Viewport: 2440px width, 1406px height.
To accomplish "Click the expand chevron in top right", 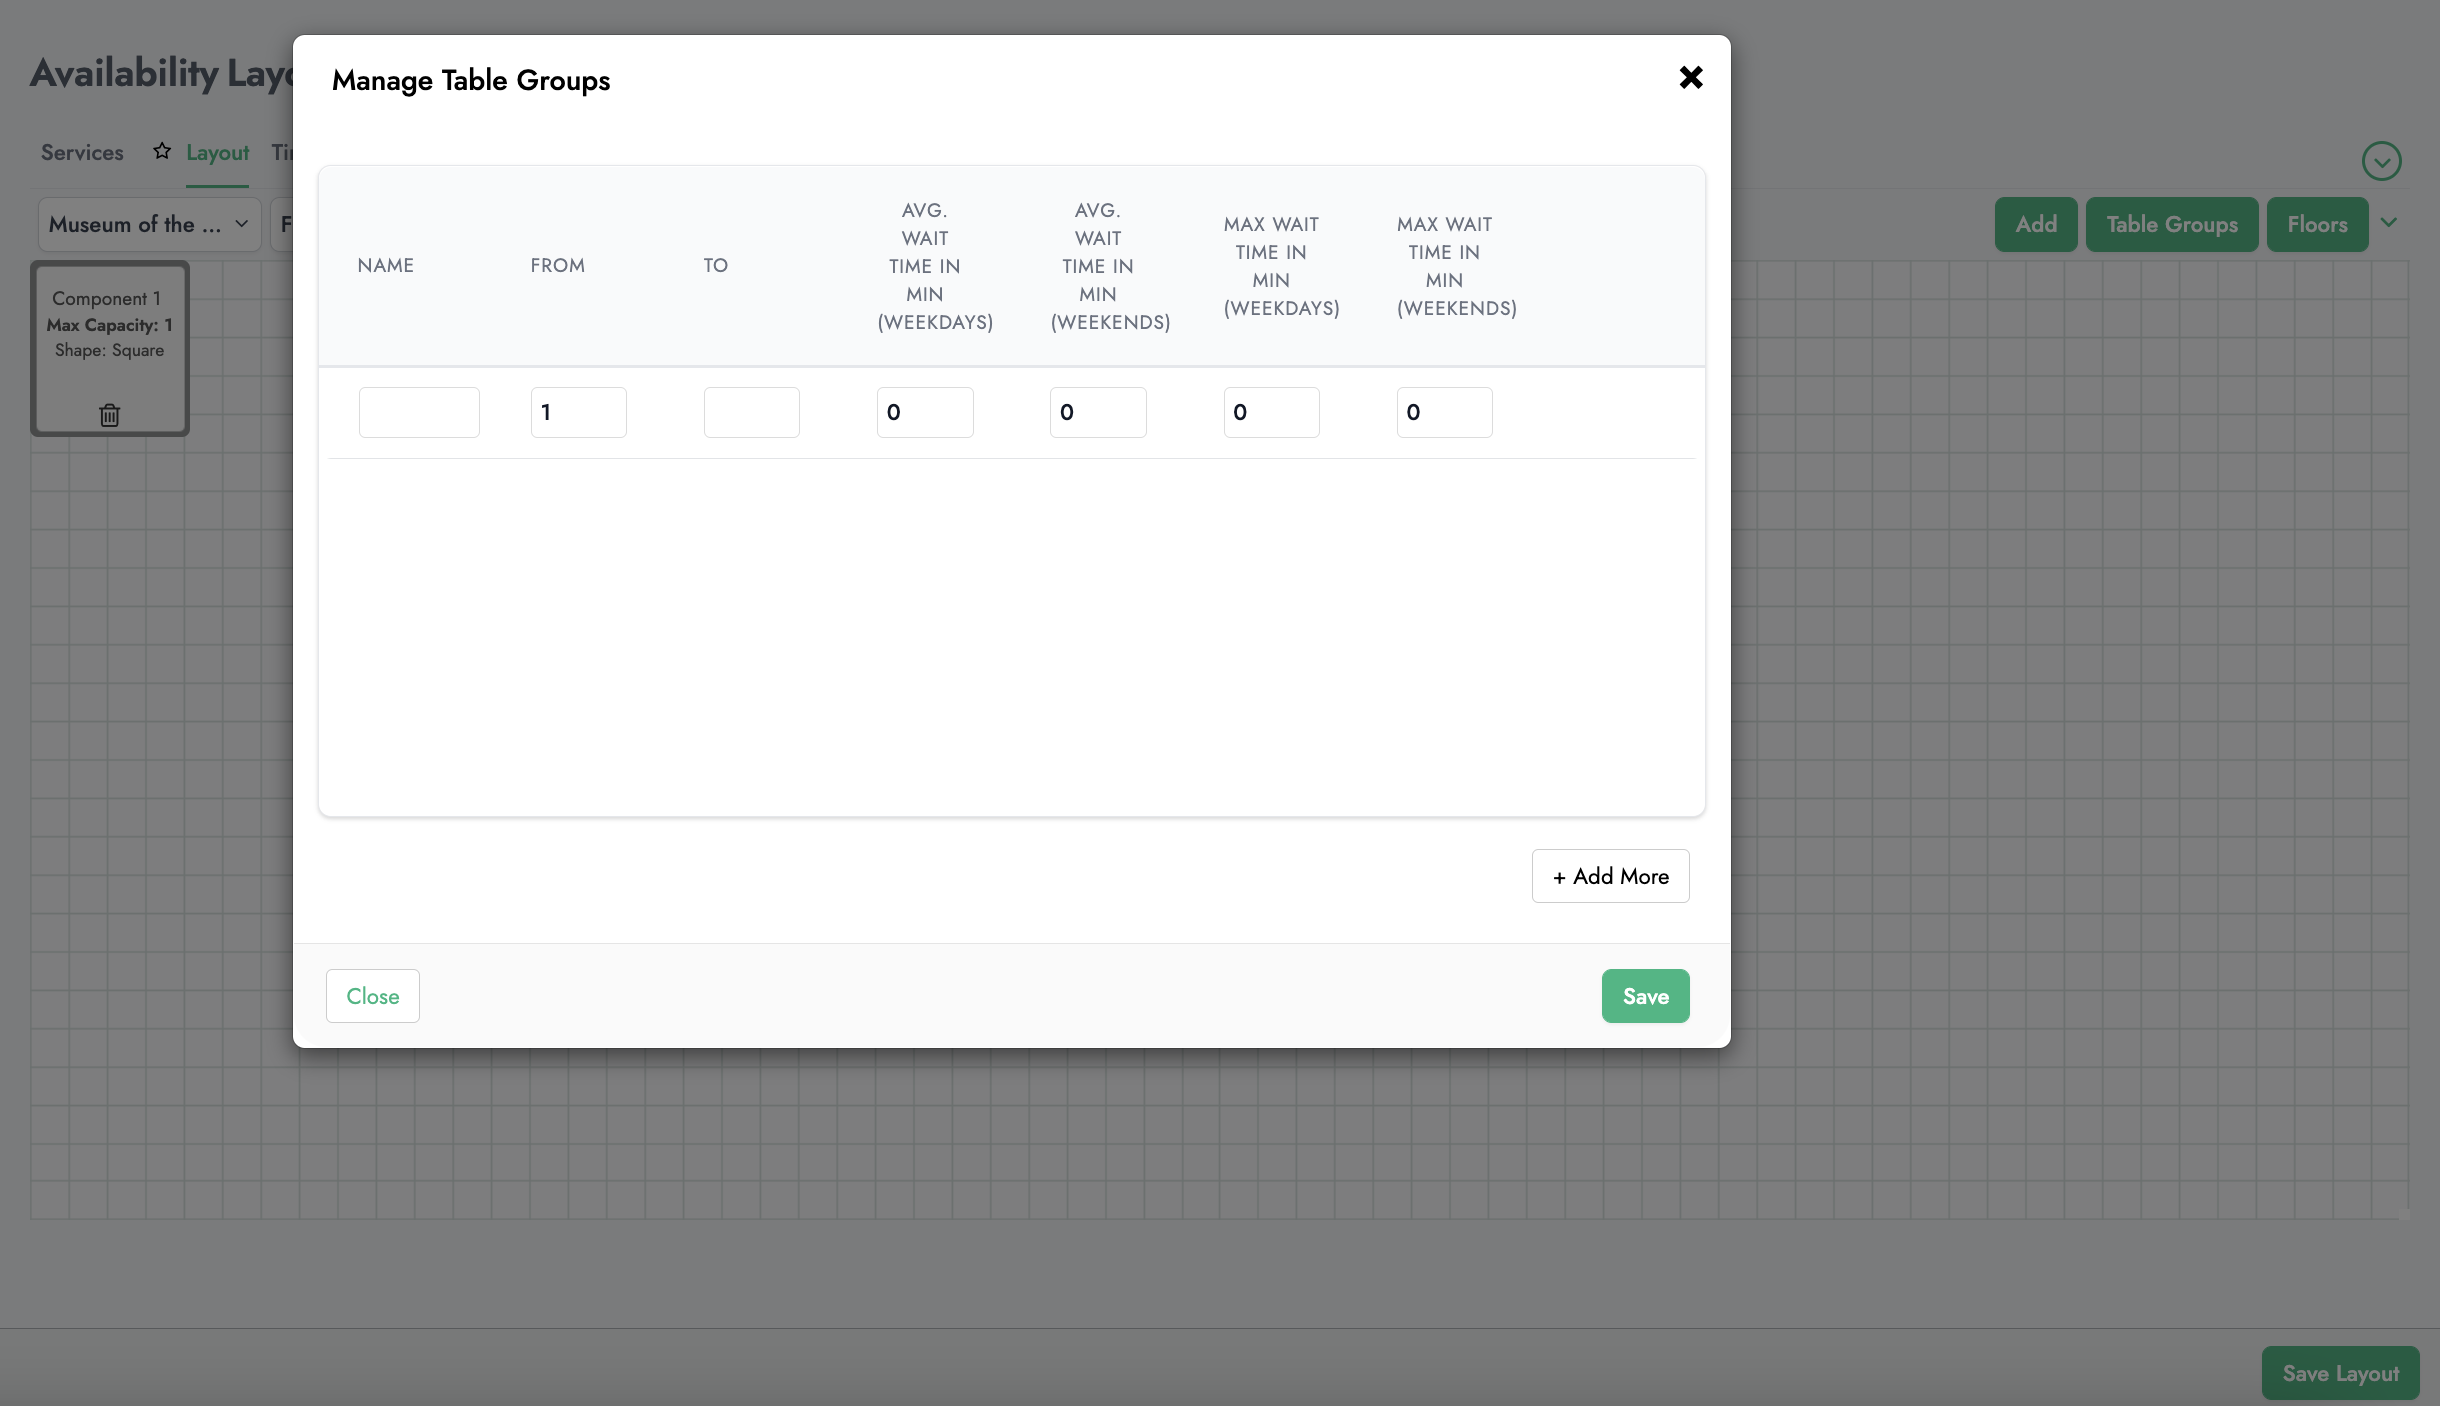I will (2383, 161).
